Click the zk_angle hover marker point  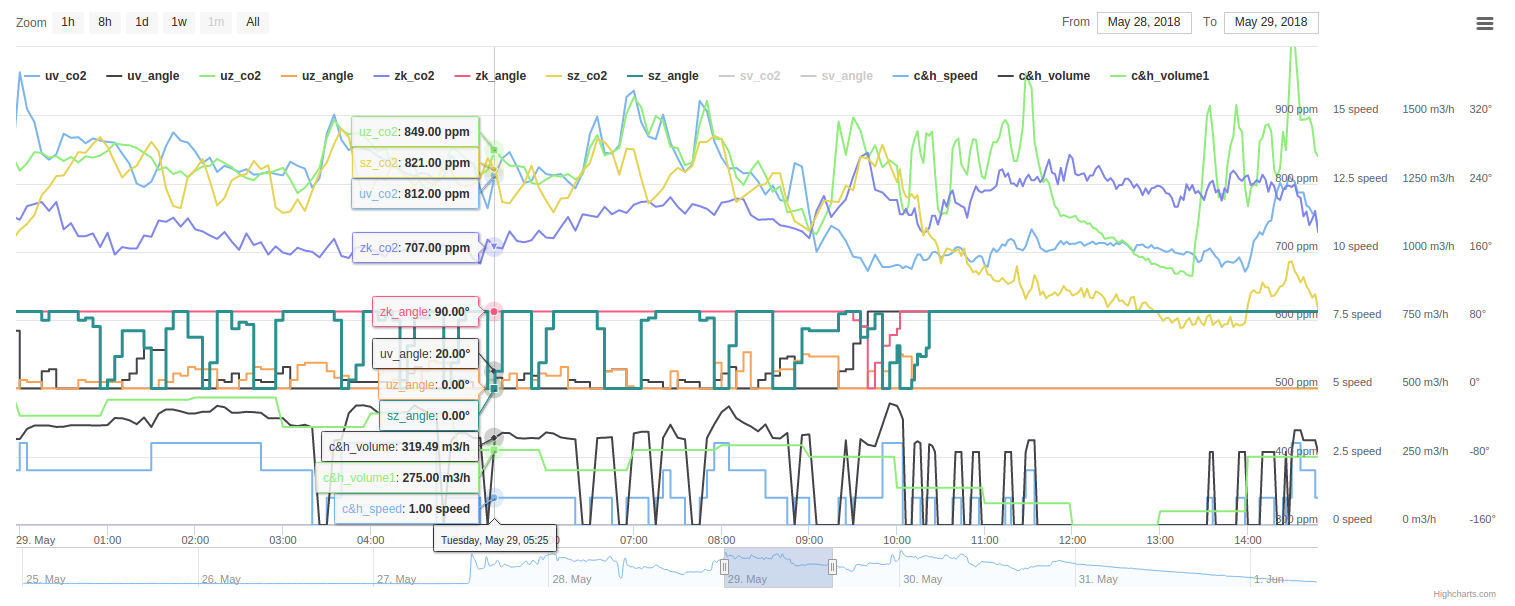tap(494, 312)
